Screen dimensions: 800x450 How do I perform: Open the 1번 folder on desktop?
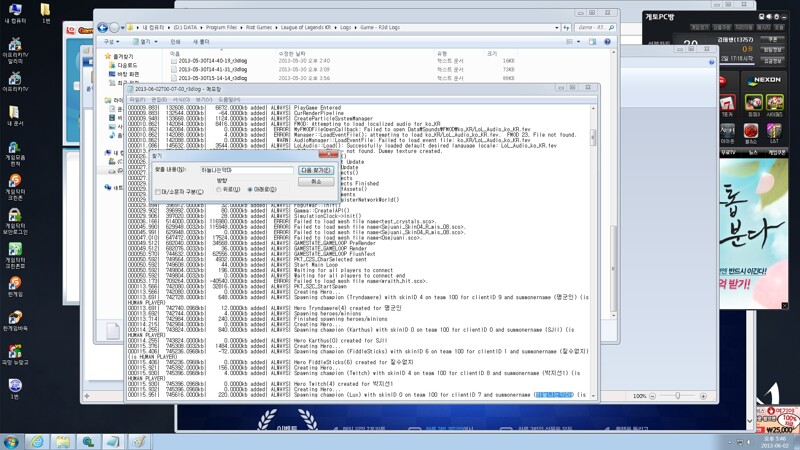coord(45,13)
